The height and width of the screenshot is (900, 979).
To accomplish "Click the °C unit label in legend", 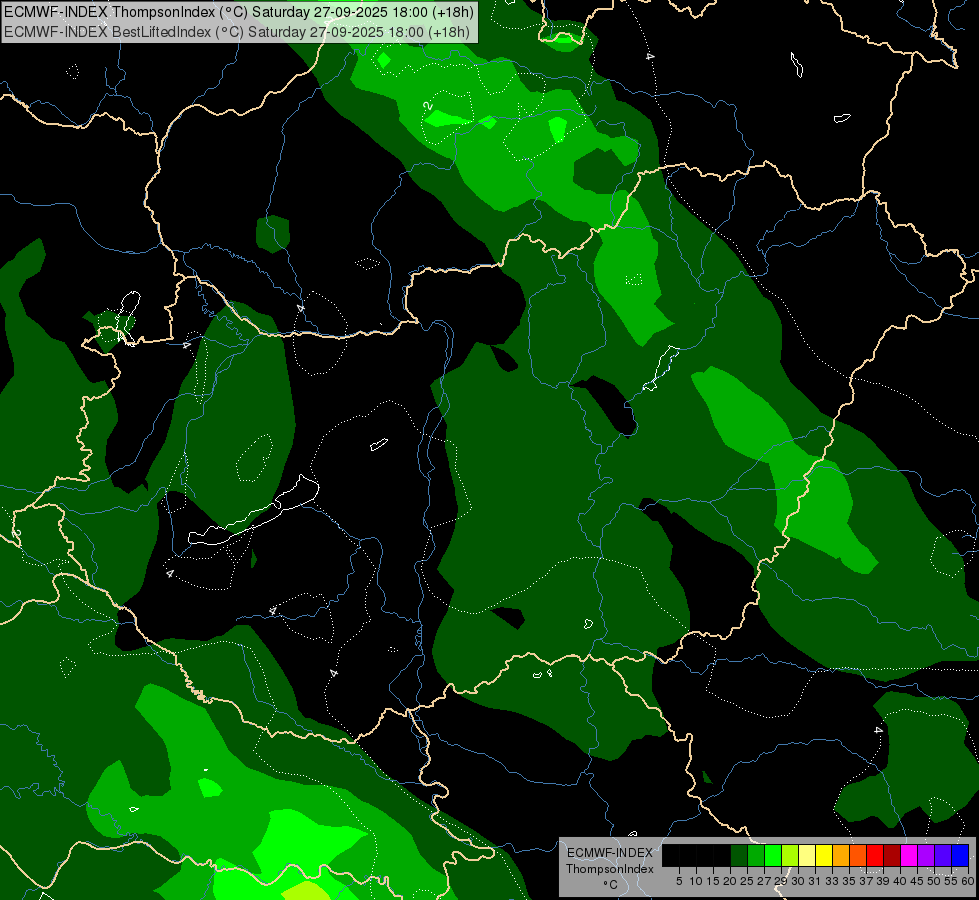I will [x=610, y=884].
